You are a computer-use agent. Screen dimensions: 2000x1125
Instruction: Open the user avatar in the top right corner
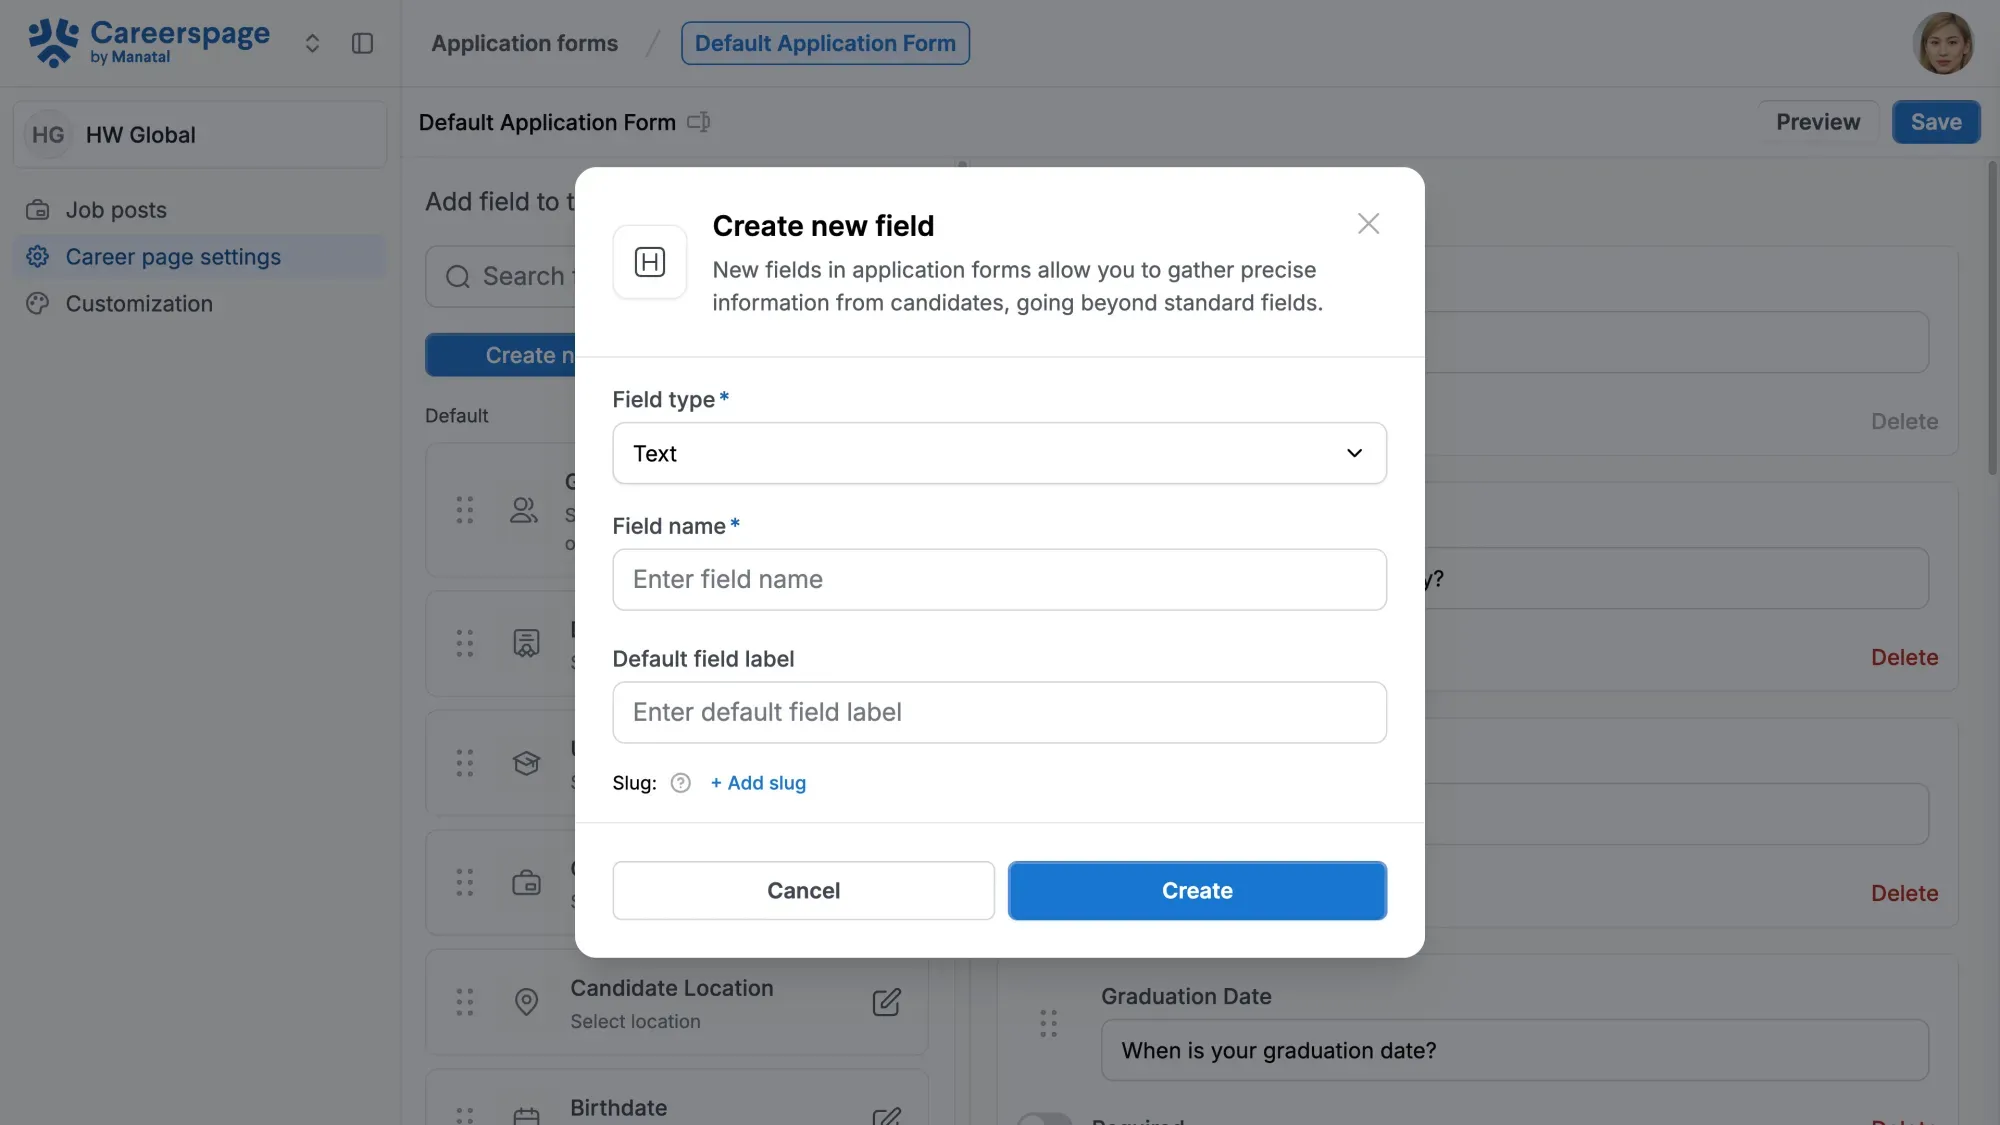tap(1943, 43)
